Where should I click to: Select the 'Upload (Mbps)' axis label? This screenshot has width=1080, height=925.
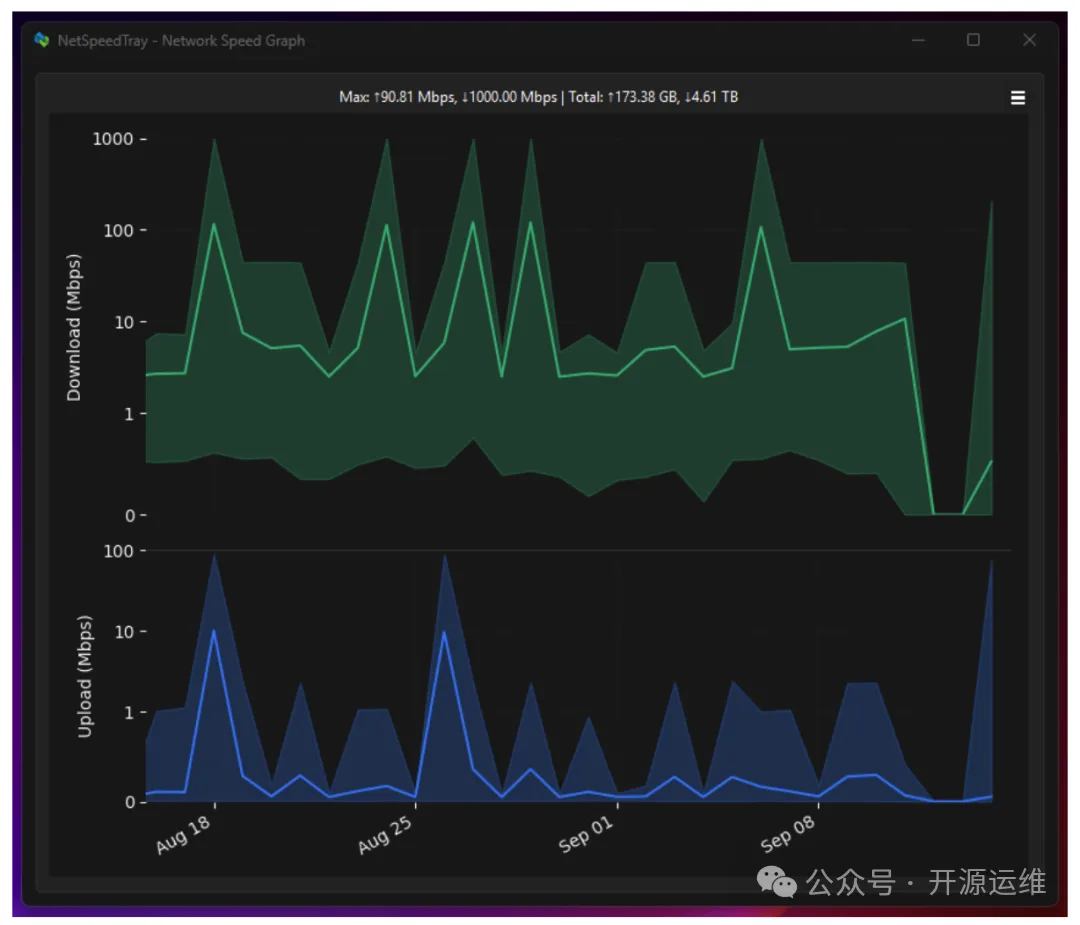(x=85, y=676)
